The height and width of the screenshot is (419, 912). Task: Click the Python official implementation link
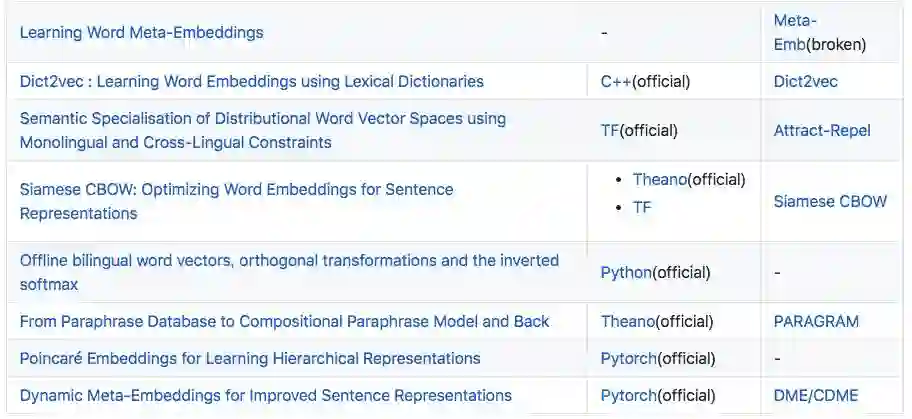[626, 272]
